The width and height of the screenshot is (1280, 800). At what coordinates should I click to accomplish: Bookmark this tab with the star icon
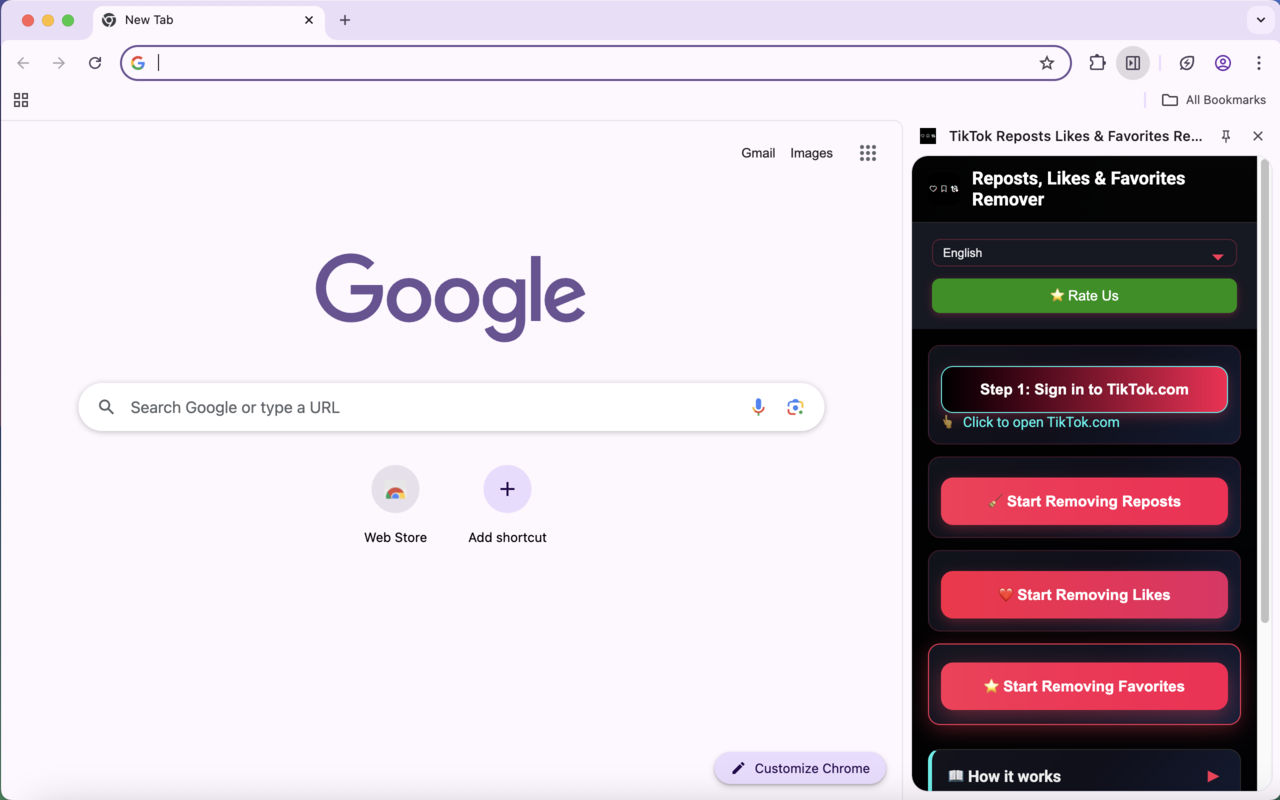pos(1047,63)
